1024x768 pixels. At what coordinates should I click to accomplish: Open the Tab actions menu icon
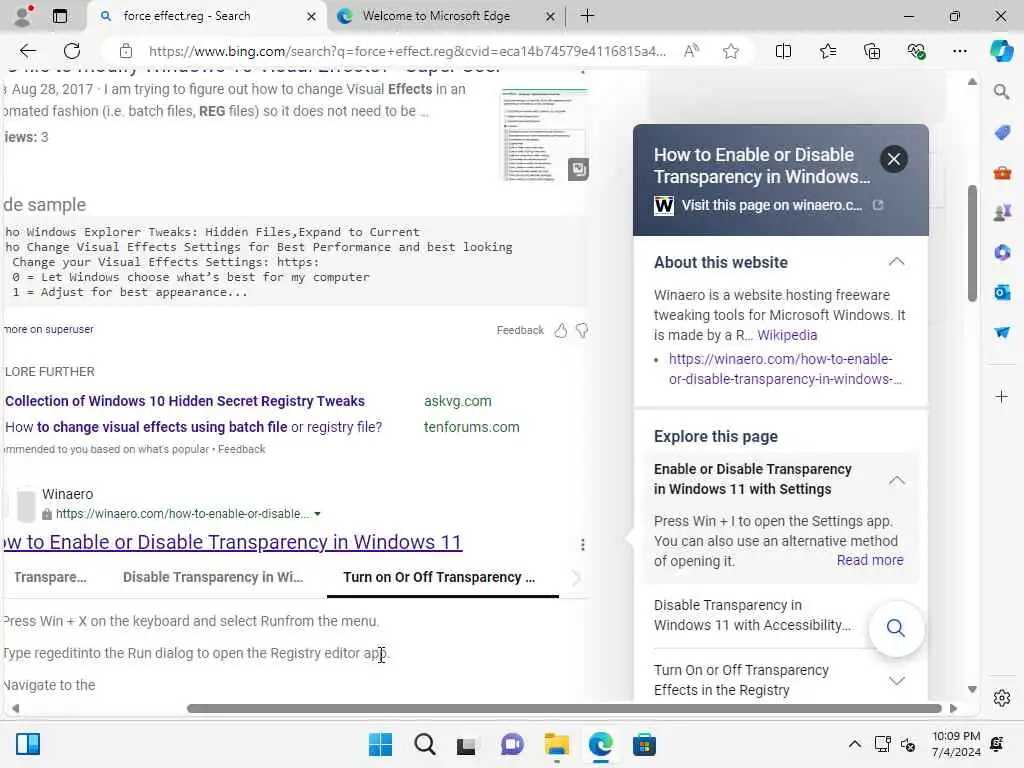tap(59, 16)
